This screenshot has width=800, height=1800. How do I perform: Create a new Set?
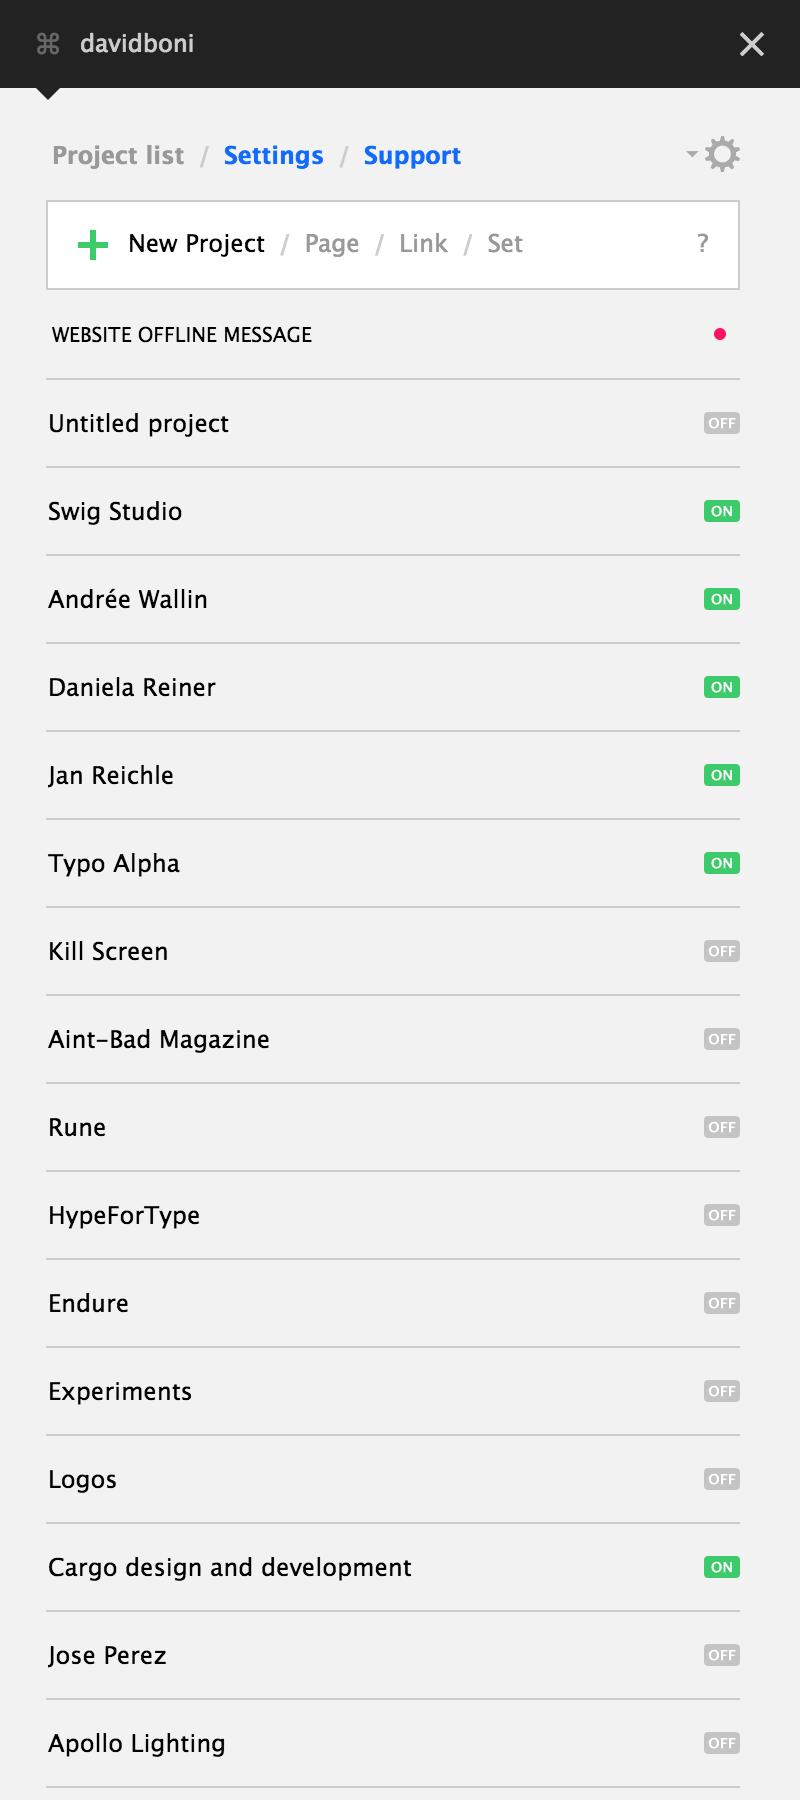[505, 244]
